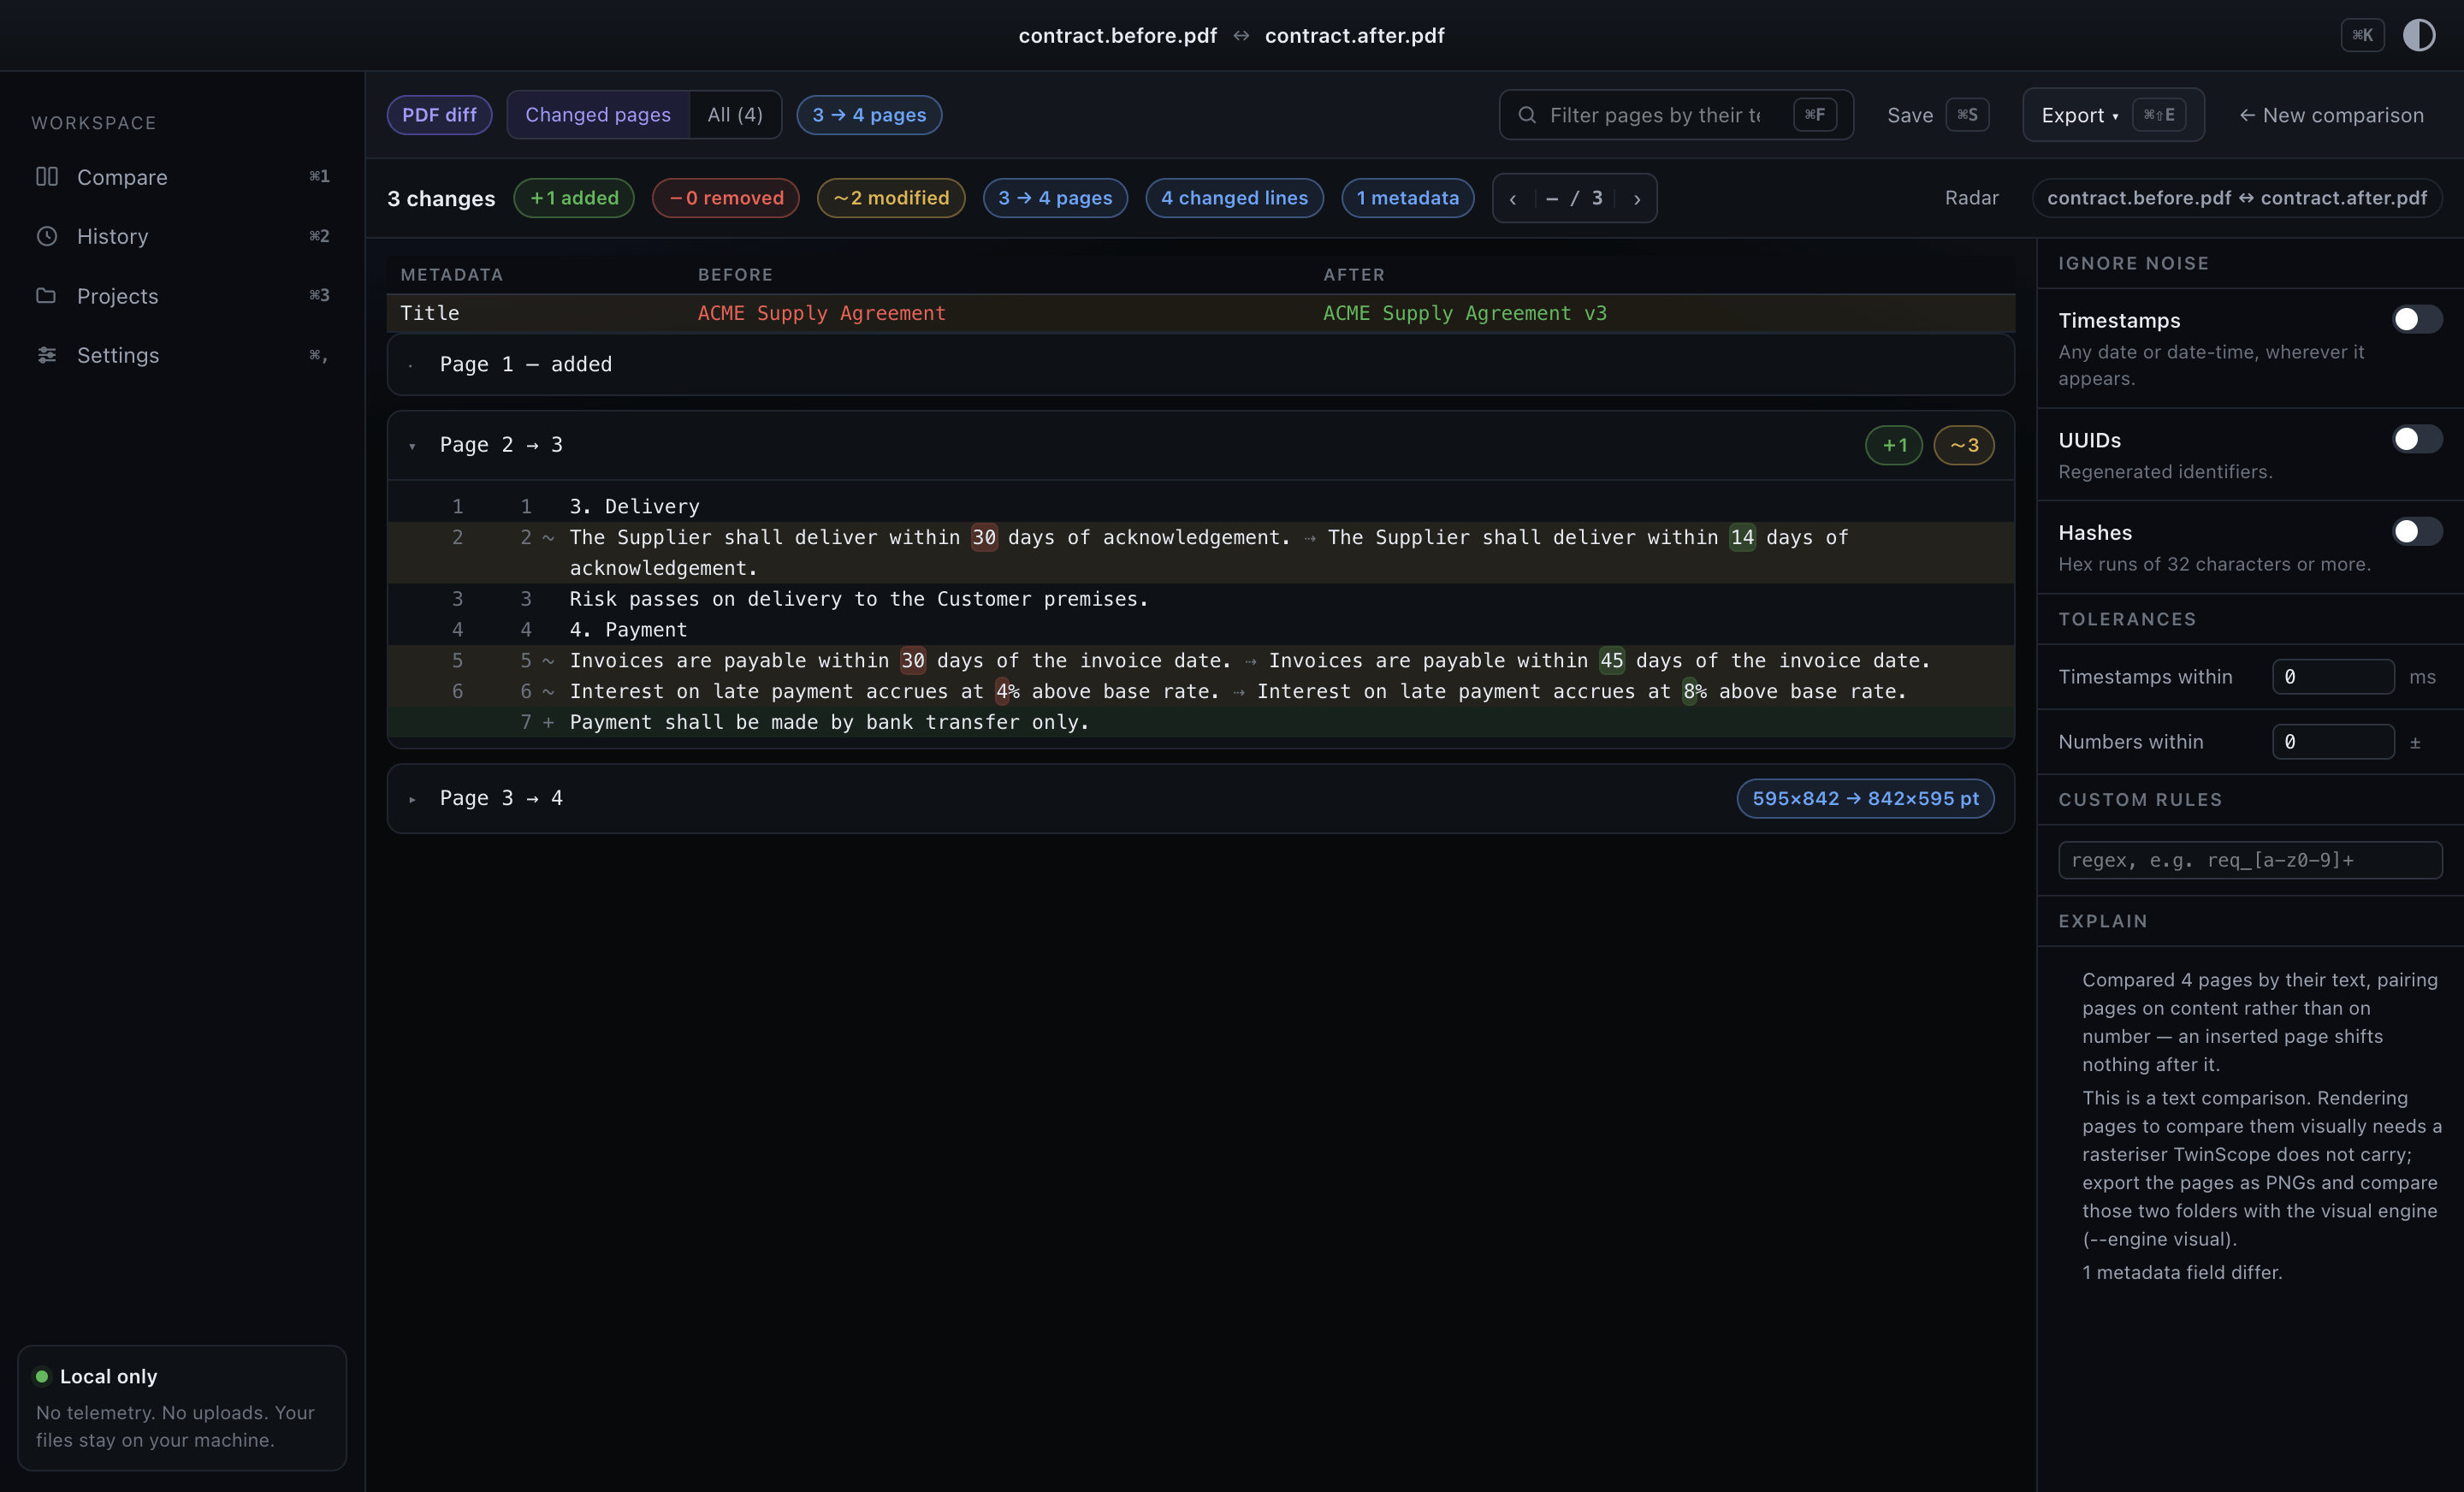The height and width of the screenshot is (1492, 2464).
Task: Select line 'Risk passes on delivery'
Action: click(x=1200, y=599)
